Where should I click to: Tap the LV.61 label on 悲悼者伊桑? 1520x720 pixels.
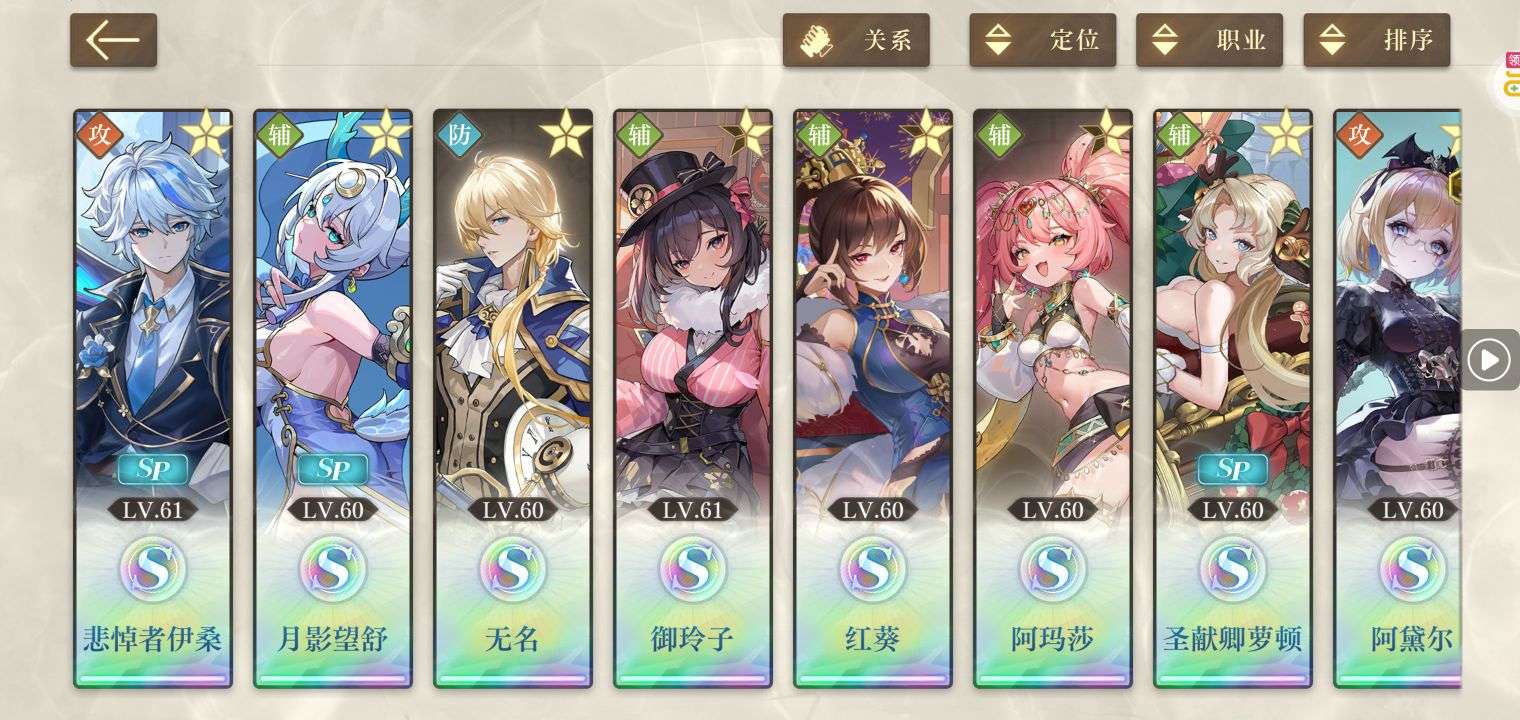tap(153, 510)
